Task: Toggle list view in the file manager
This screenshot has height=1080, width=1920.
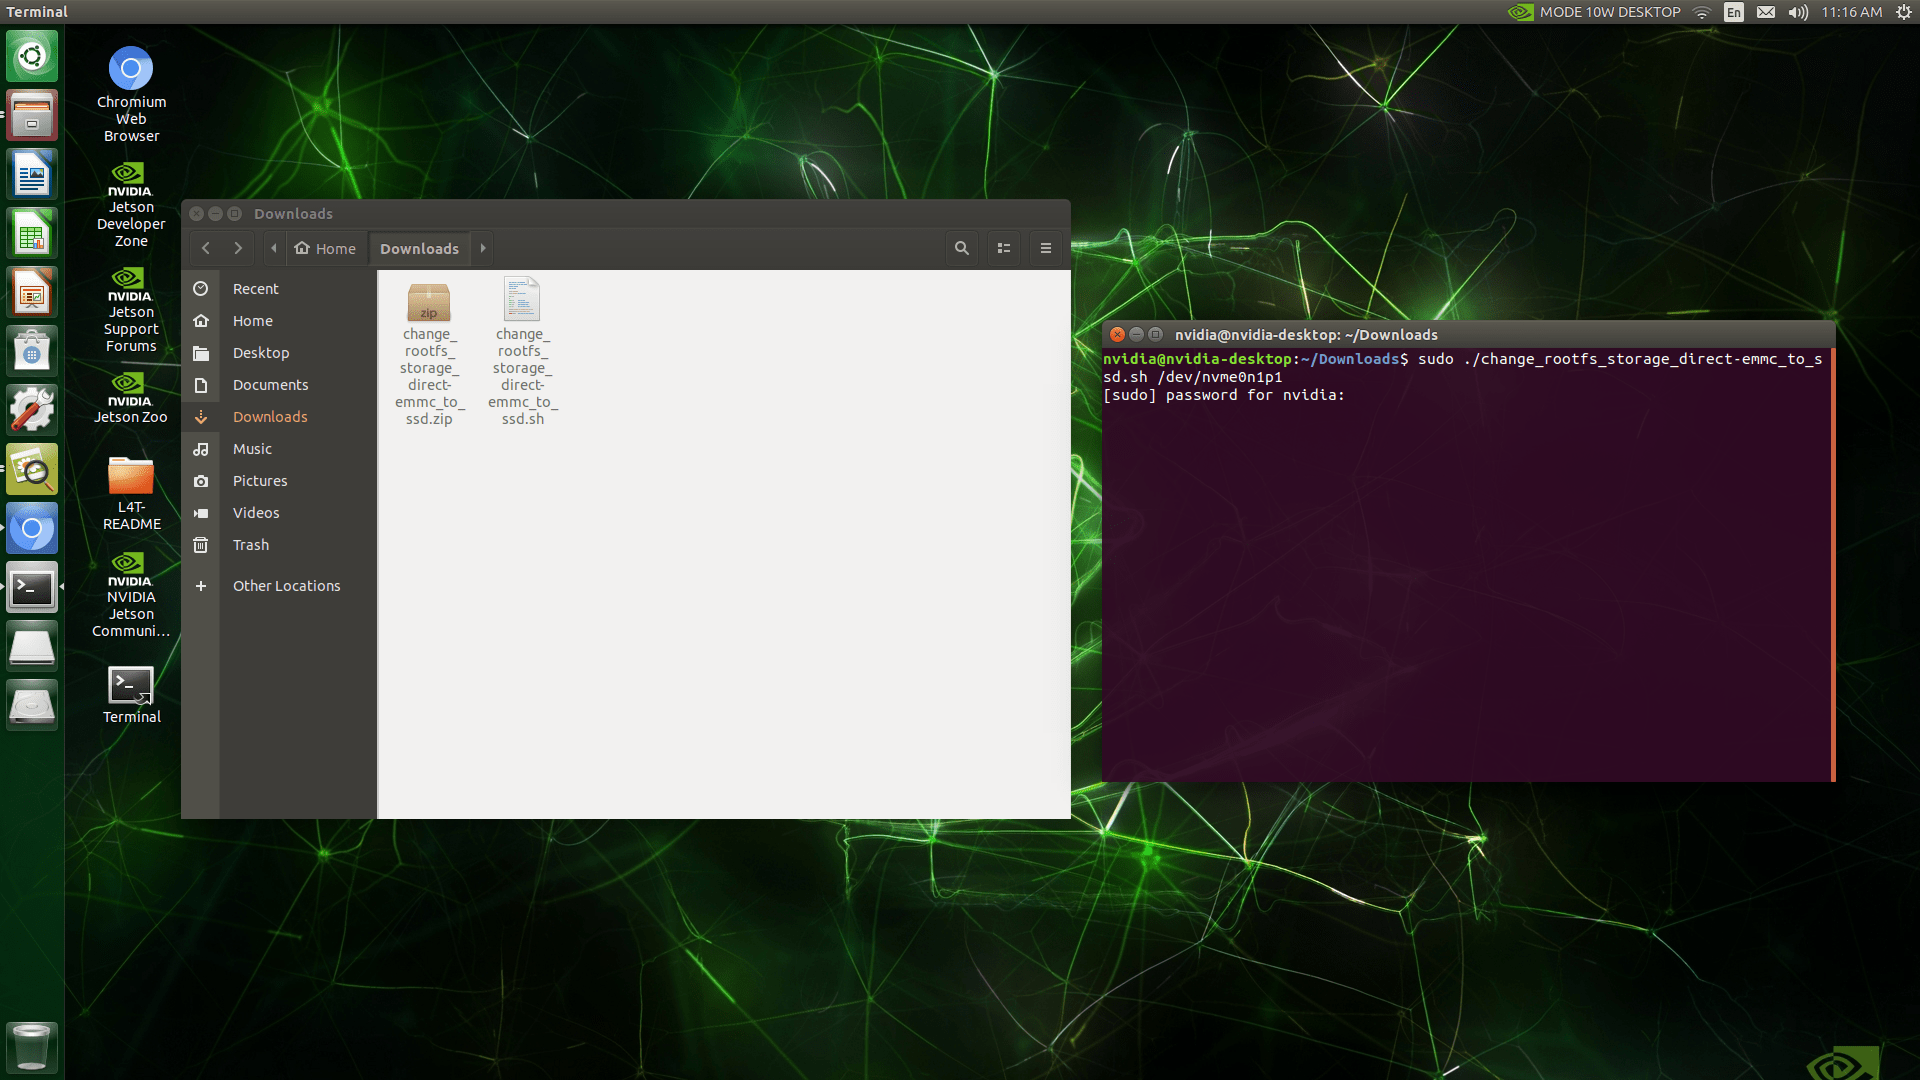Action: point(1004,248)
